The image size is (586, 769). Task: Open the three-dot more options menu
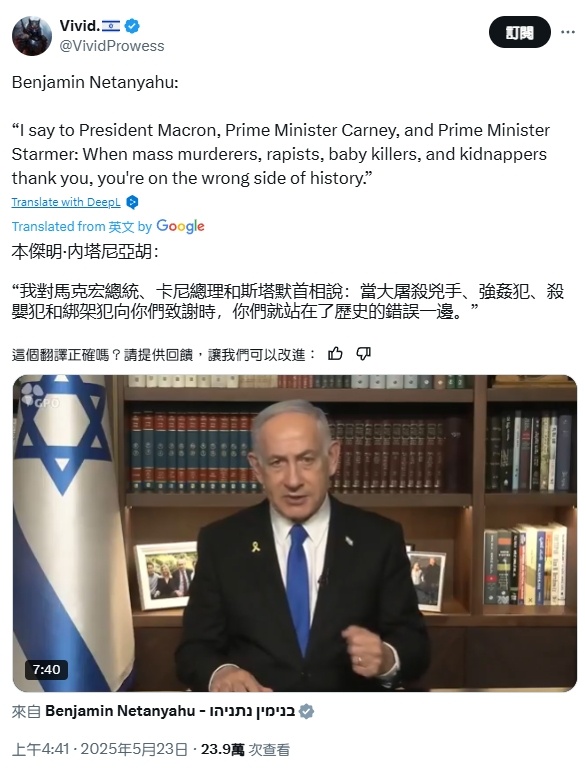tap(567, 32)
